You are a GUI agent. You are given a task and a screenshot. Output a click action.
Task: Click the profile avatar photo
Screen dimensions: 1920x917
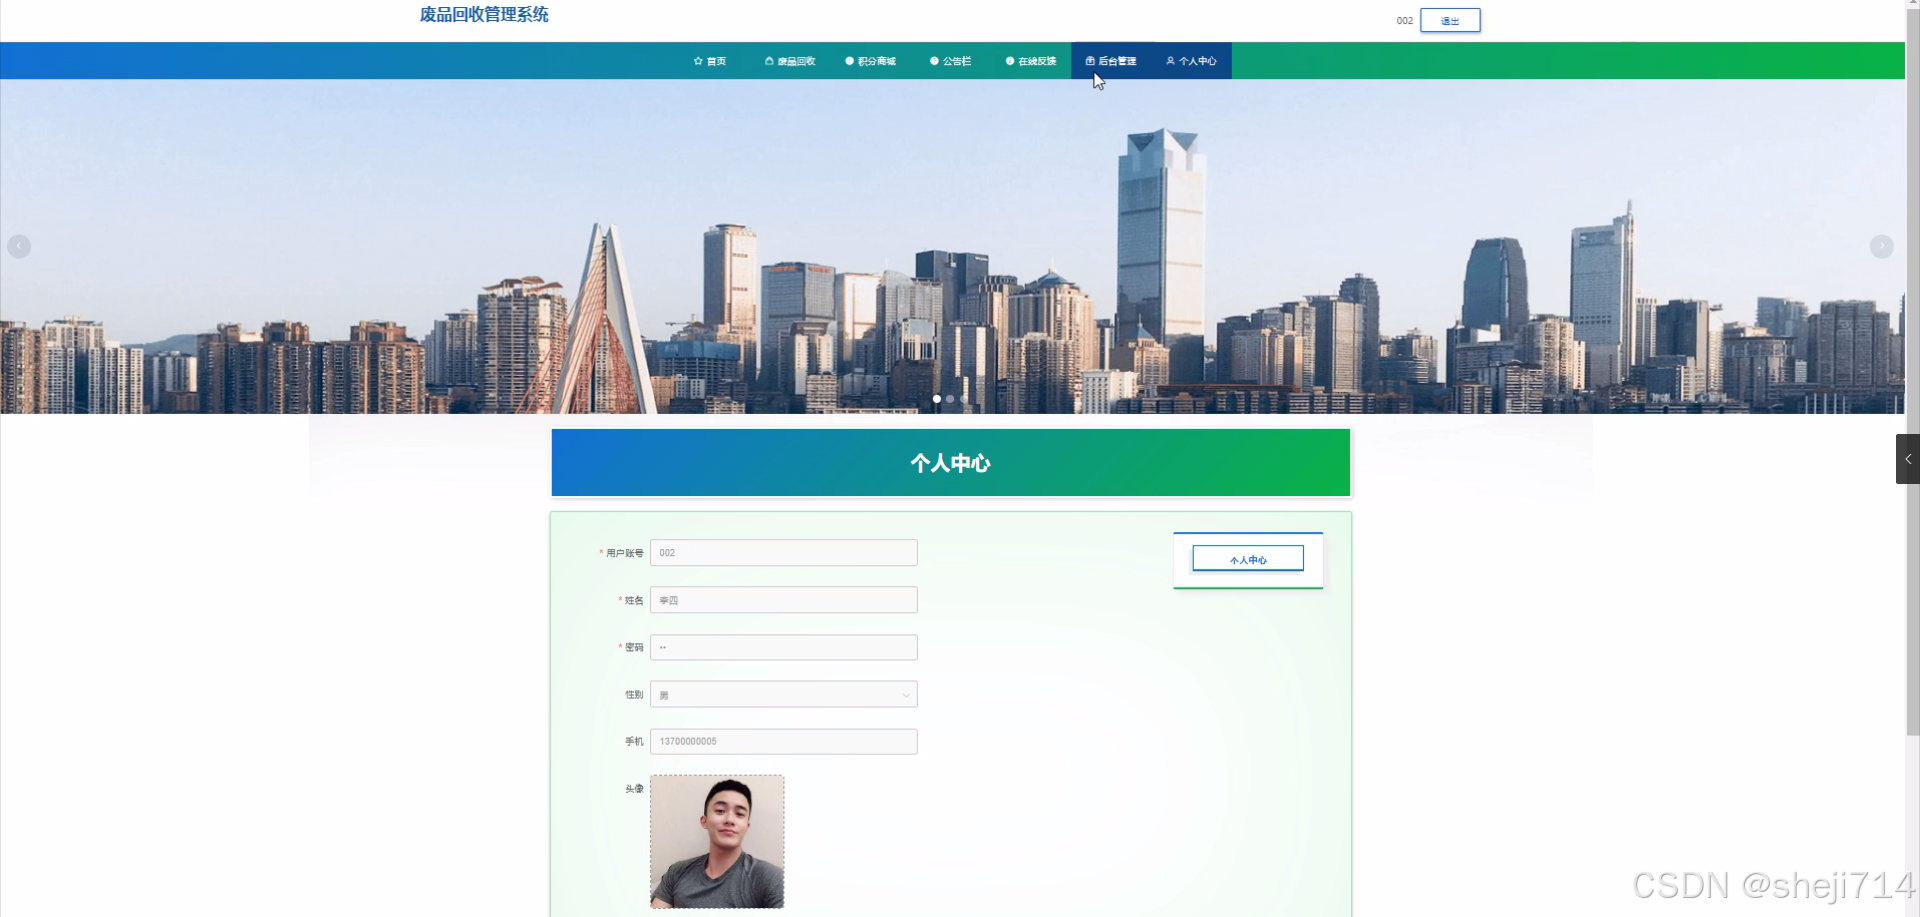click(x=717, y=840)
